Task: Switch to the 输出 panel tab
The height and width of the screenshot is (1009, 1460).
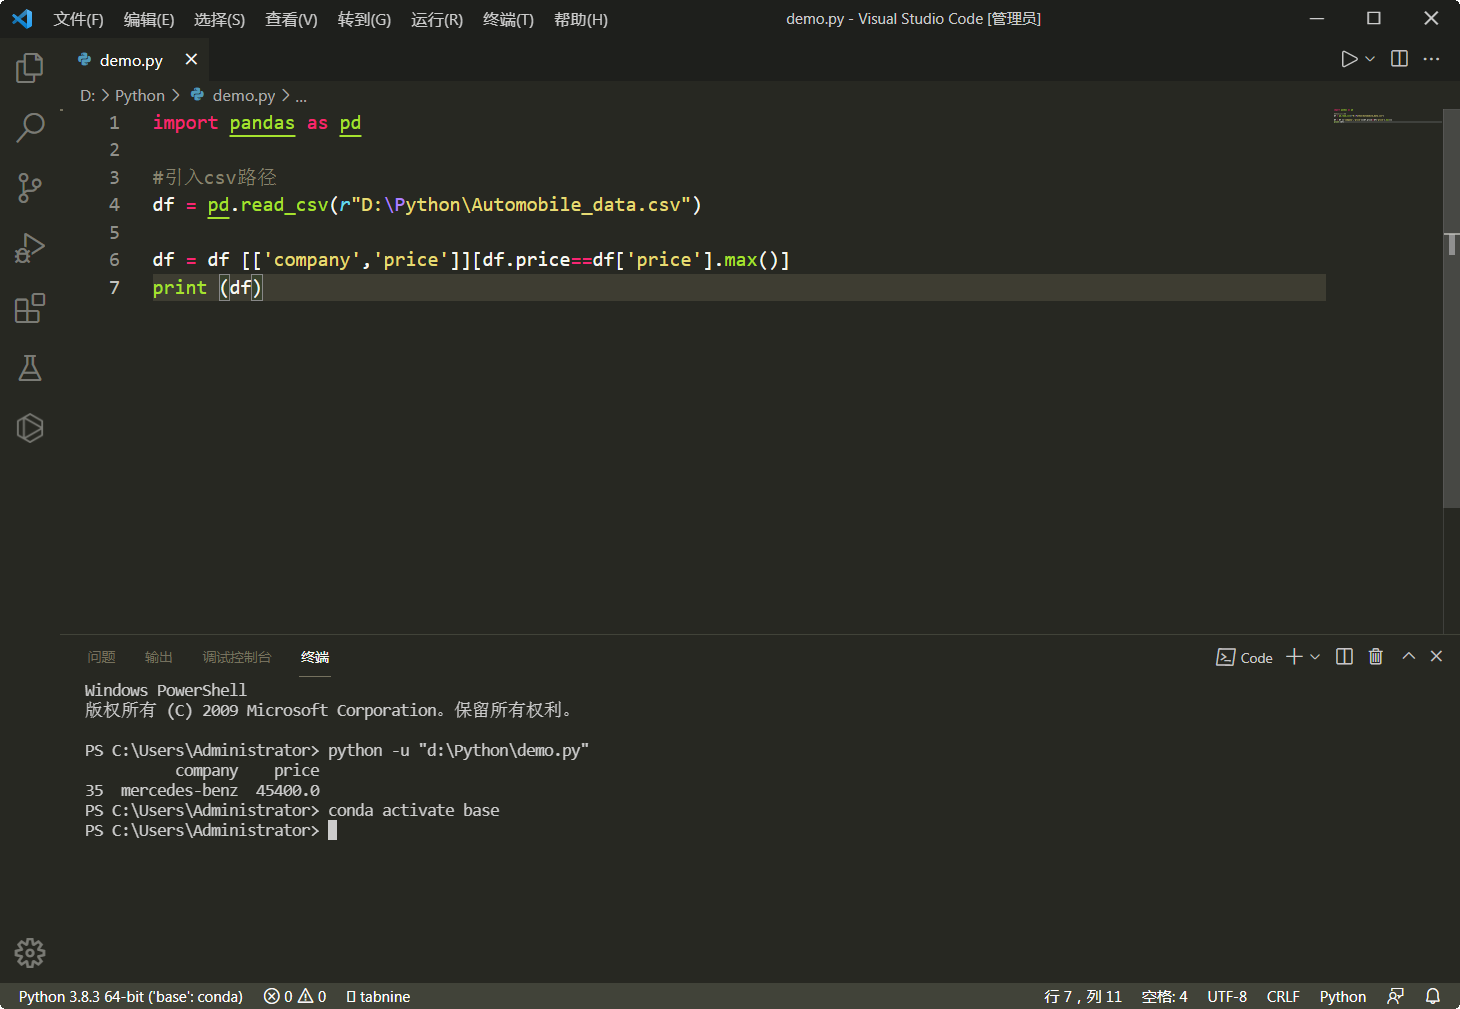Action: coord(159,657)
